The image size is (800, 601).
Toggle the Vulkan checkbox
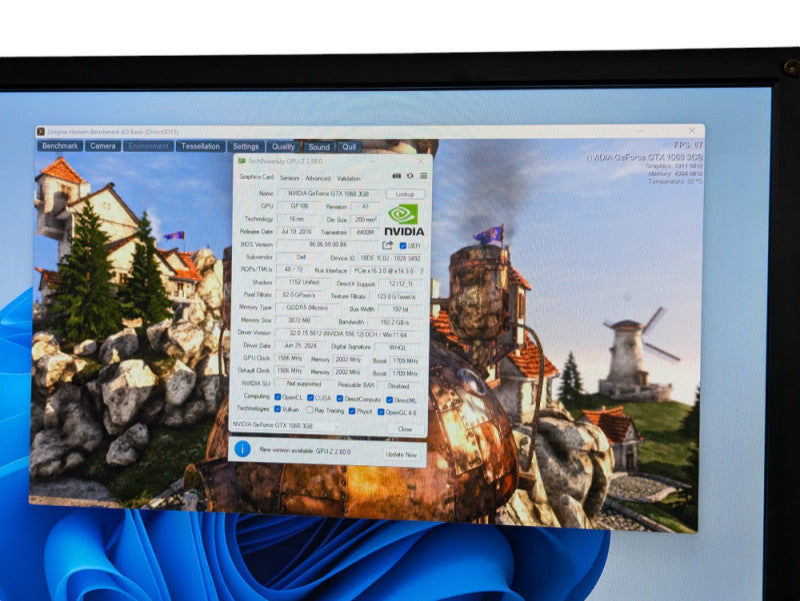coord(278,409)
